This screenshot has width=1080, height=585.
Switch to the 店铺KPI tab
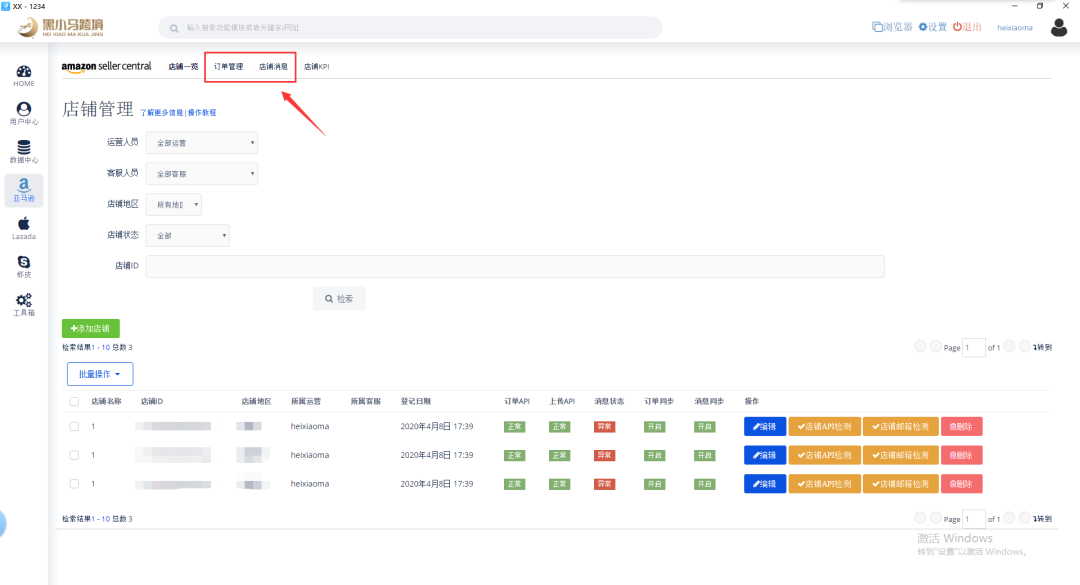pyautogui.click(x=316, y=67)
